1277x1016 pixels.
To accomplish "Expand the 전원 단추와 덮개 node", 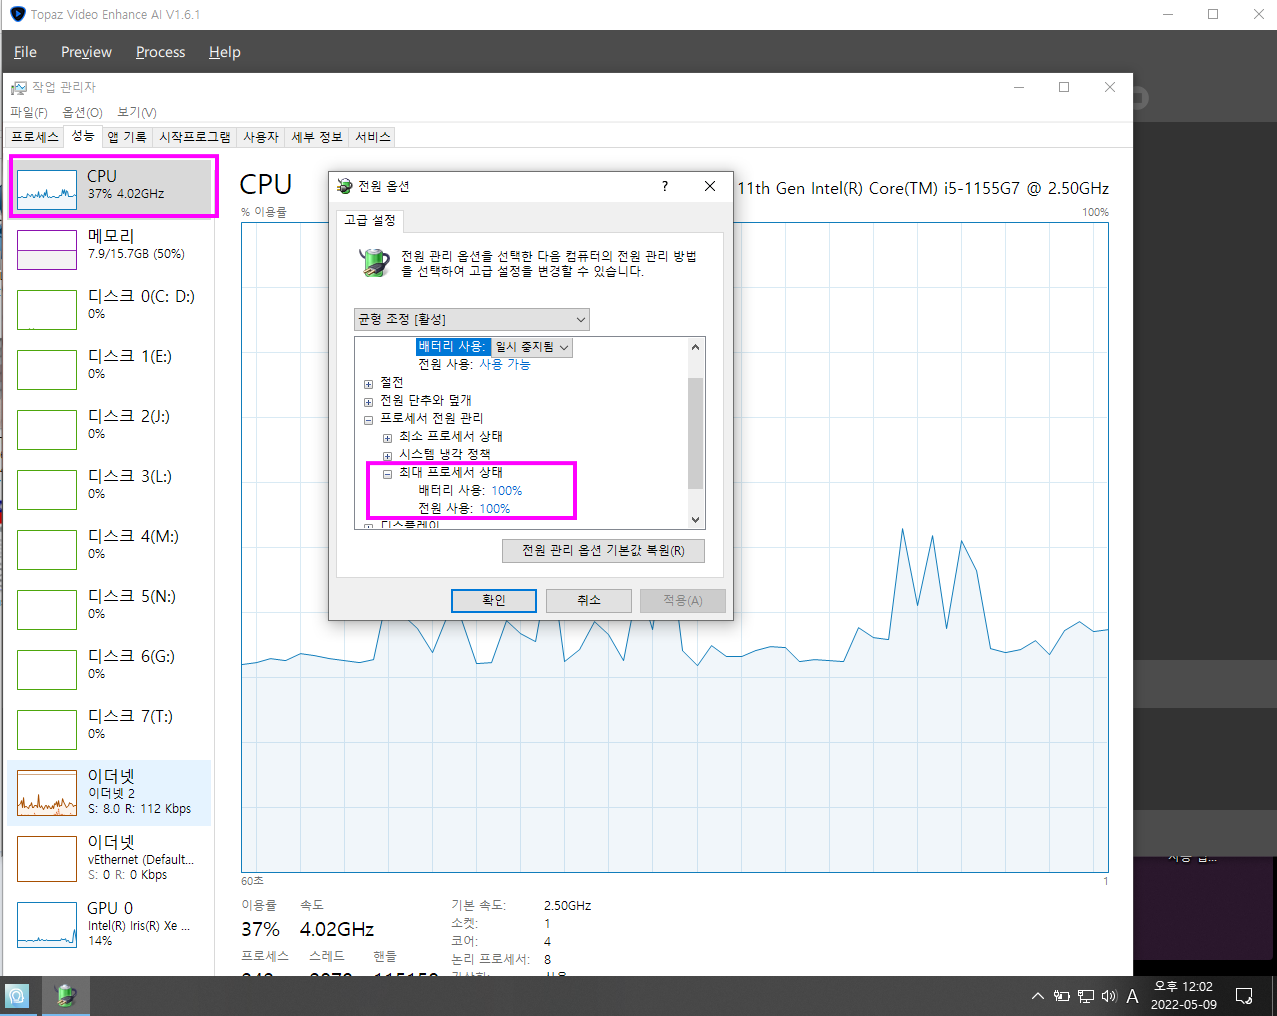I will pos(368,402).
